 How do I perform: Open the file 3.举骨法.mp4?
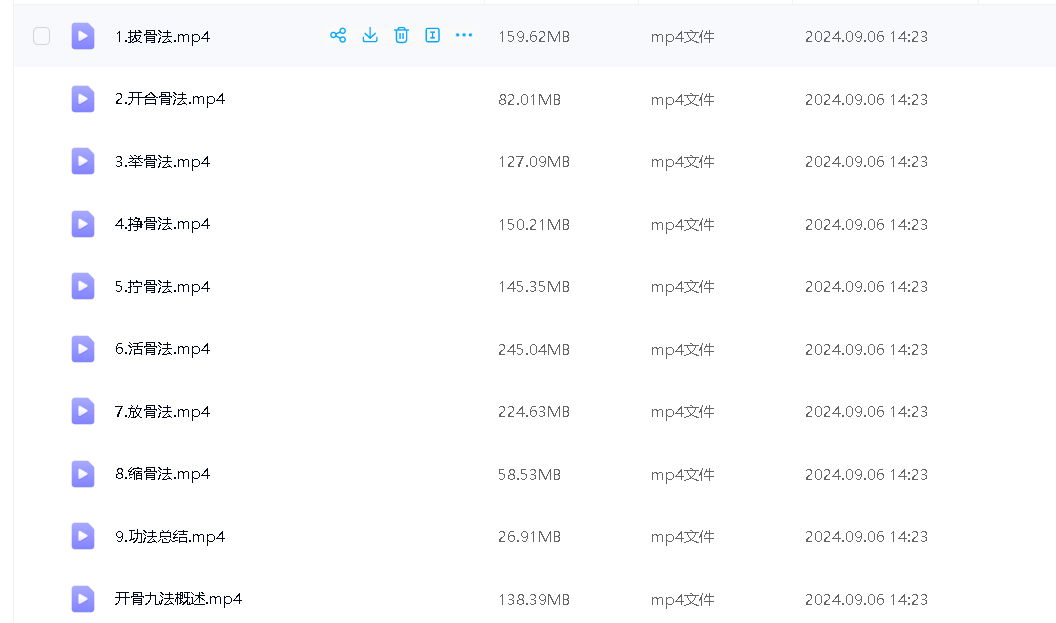[x=162, y=162]
